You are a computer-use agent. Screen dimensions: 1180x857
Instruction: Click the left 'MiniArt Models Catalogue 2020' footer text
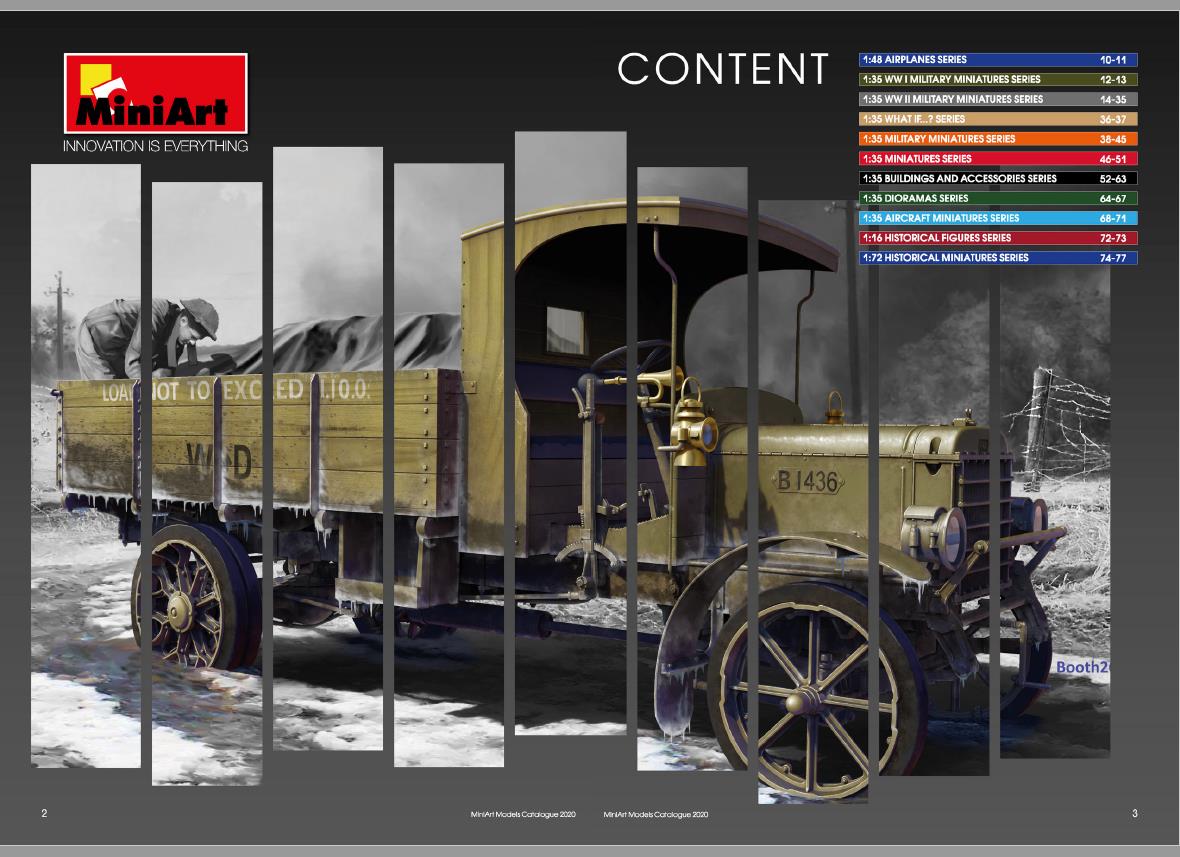[x=523, y=815]
